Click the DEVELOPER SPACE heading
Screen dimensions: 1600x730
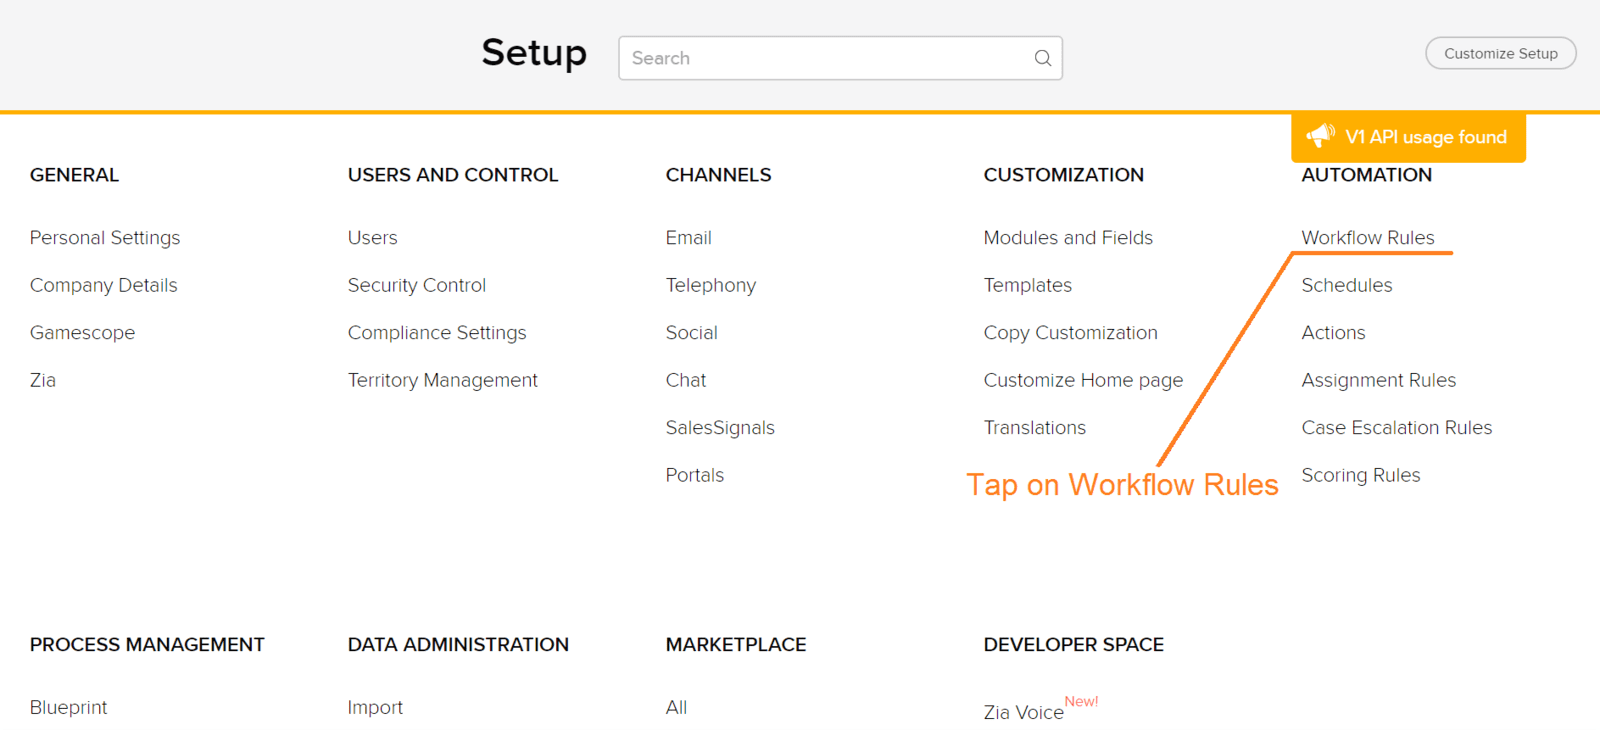(x=1074, y=645)
